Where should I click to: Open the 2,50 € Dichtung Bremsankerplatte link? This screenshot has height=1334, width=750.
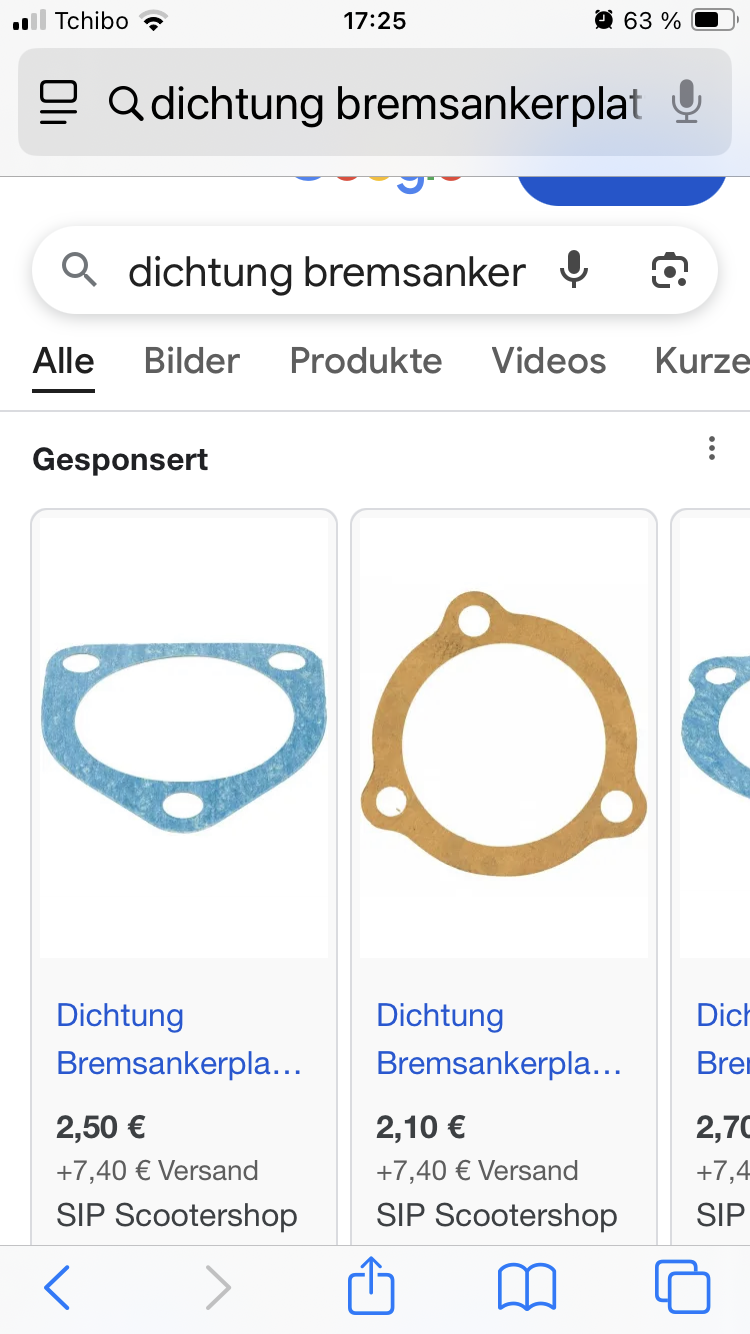click(x=179, y=1038)
